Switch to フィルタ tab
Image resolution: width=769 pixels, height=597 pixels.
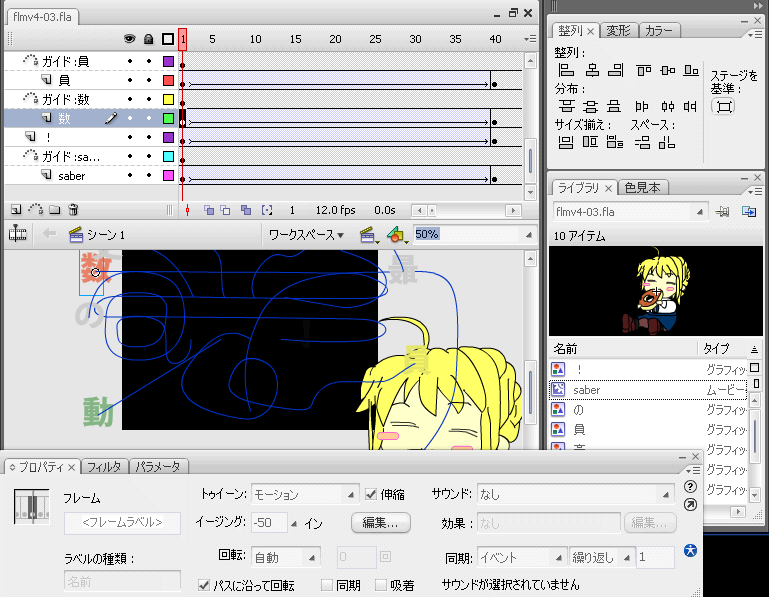coord(104,467)
